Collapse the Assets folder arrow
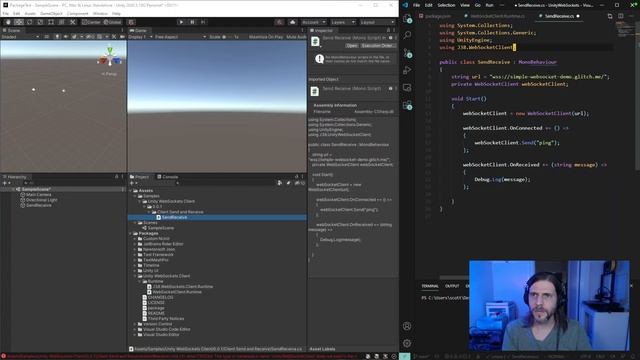 coord(131,191)
